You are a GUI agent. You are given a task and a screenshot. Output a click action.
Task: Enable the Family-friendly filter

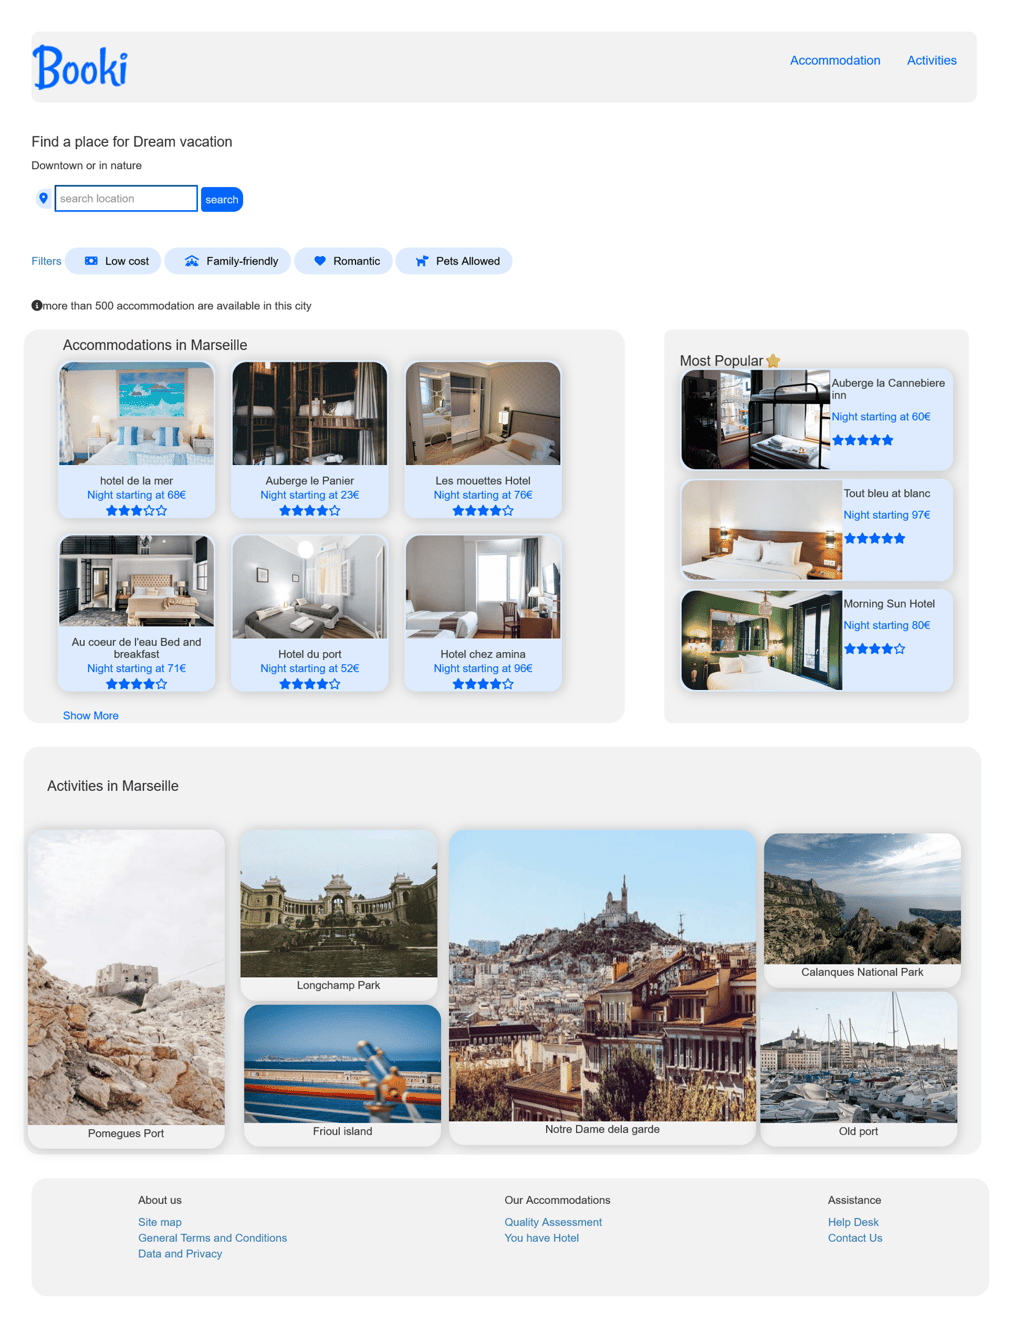228,261
